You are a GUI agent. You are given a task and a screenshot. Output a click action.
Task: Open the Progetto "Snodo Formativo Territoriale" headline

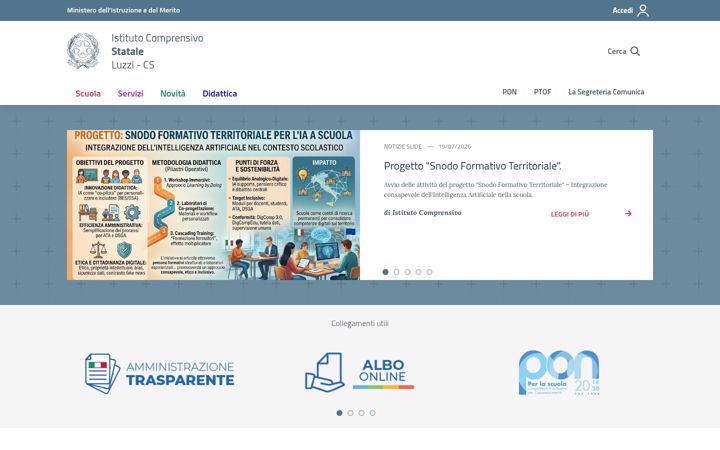(472, 166)
